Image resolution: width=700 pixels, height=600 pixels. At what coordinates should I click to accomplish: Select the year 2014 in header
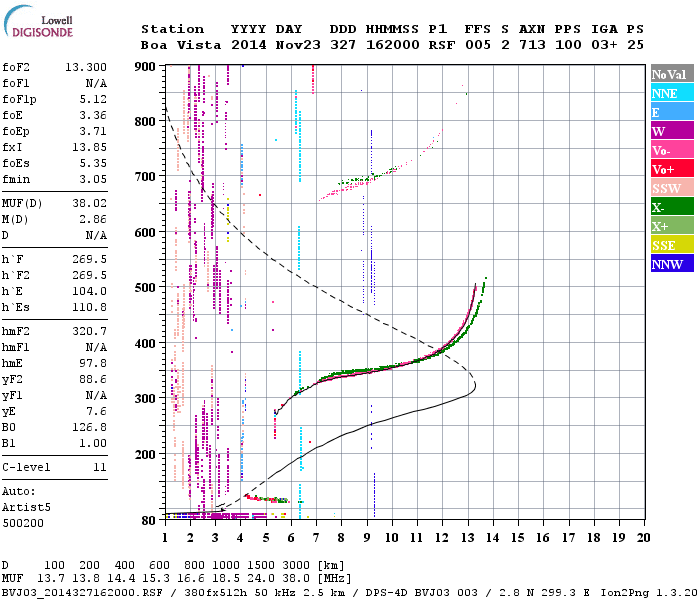pos(249,45)
